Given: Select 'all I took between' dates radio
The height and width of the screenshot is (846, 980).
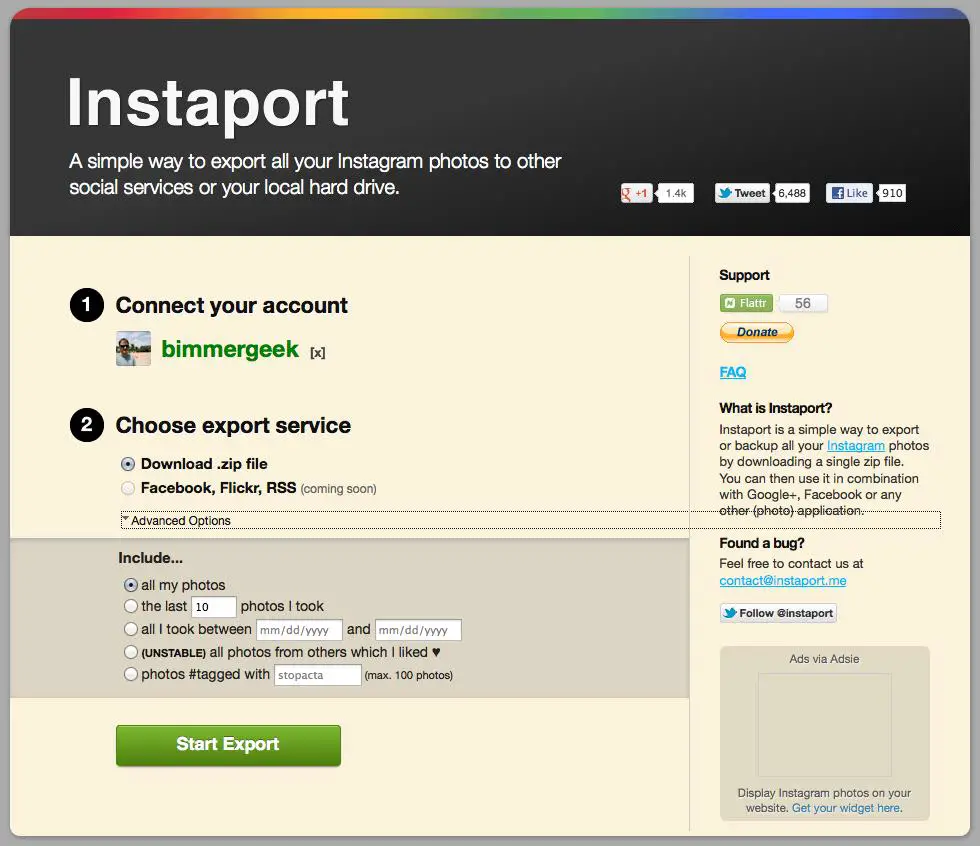Looking at the screenshot, I should (131, 629).
